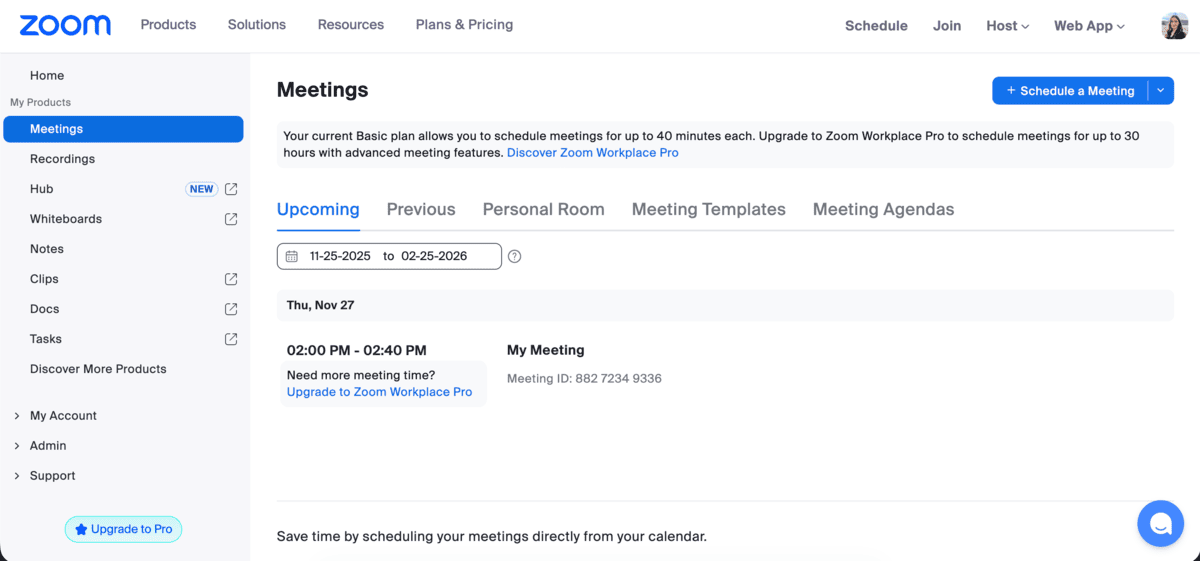Click the end date 02-25-2026
The image size is (1200, 561).
coord(434,256)
